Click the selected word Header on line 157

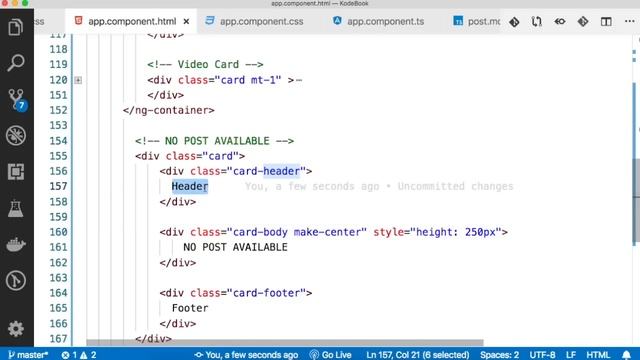[190, 187]
